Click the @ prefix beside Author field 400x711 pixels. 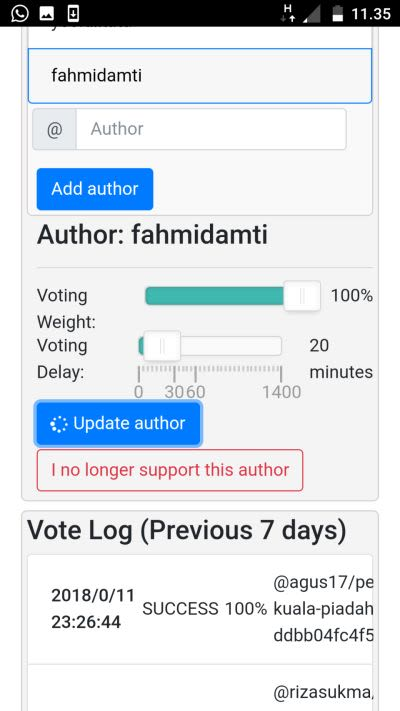pyautogui.click(x=54, y=129)
